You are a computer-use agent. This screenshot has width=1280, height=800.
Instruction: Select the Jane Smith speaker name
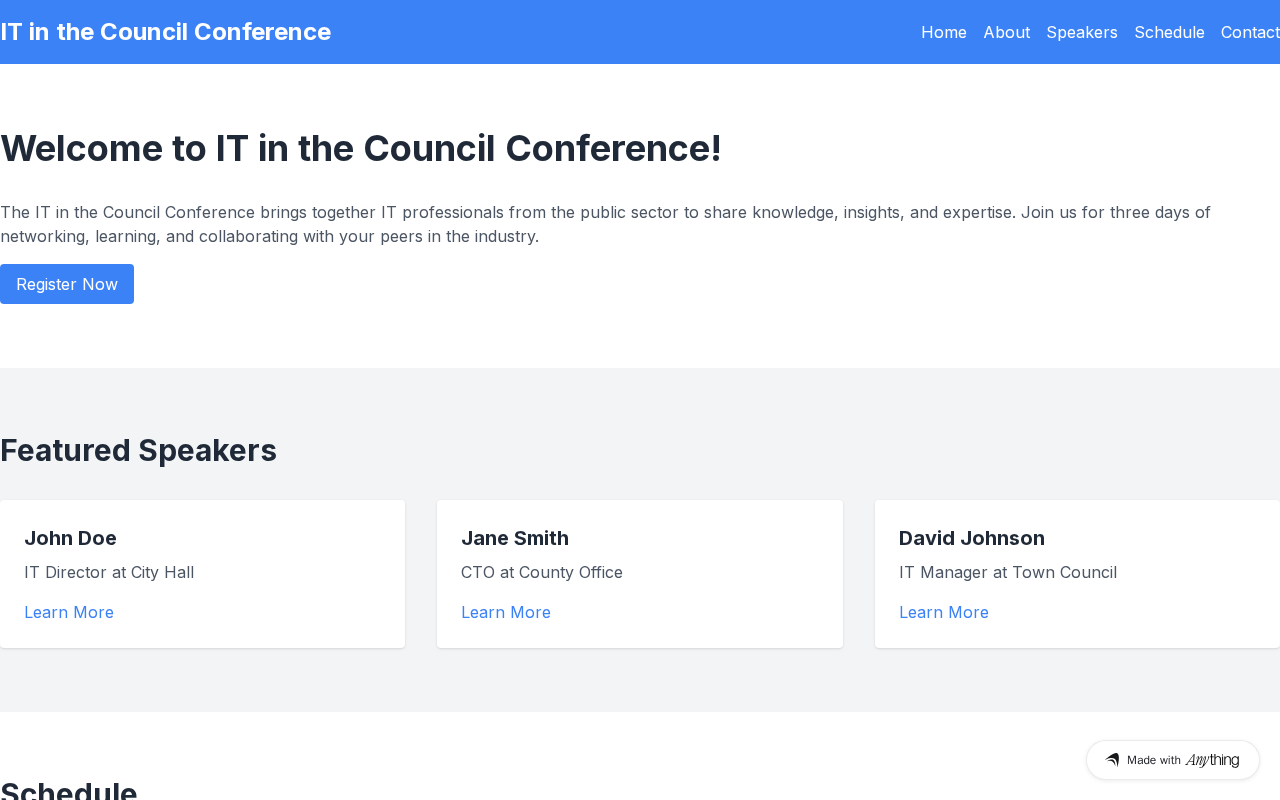pos(515,538)
